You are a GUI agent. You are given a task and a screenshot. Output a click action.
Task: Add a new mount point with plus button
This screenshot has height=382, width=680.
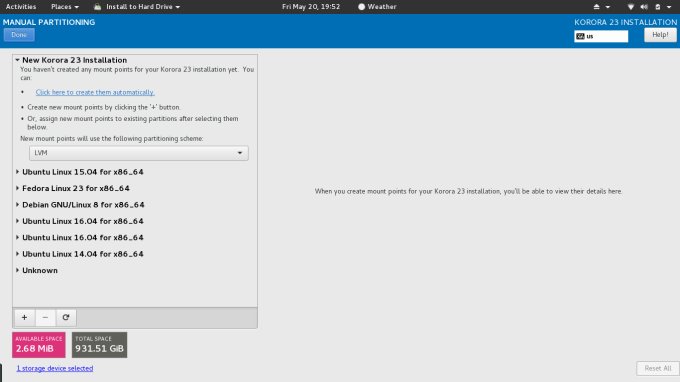click(x=24, y=317)
